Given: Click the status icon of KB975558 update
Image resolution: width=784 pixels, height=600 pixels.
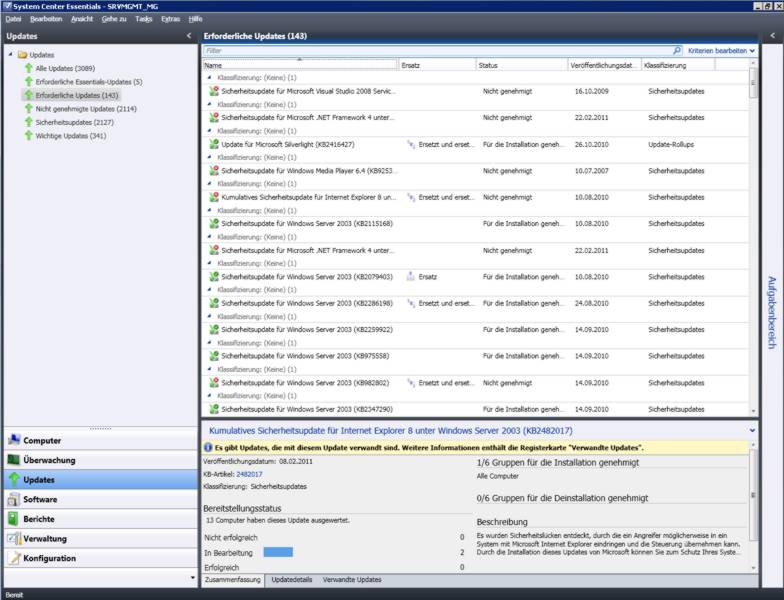Looking at the screenshot, I should [214, 356].
